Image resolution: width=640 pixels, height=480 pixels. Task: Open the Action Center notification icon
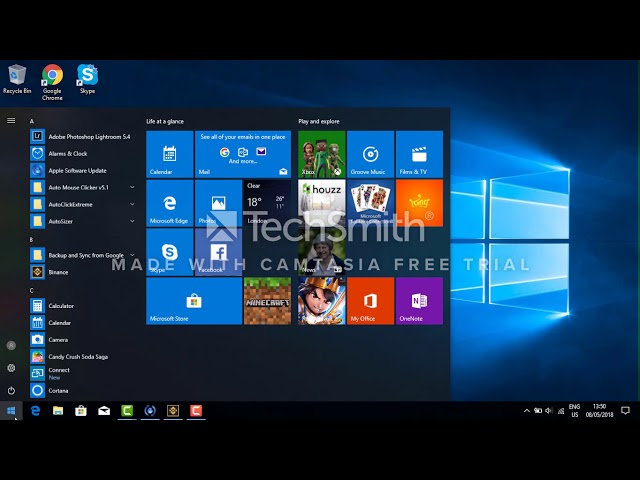(x=625, y=411)
